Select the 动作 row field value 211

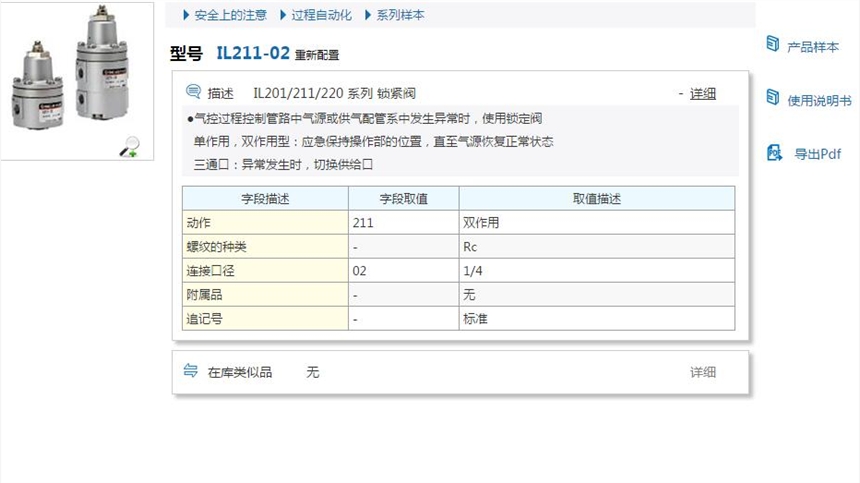tap(363, 223)
